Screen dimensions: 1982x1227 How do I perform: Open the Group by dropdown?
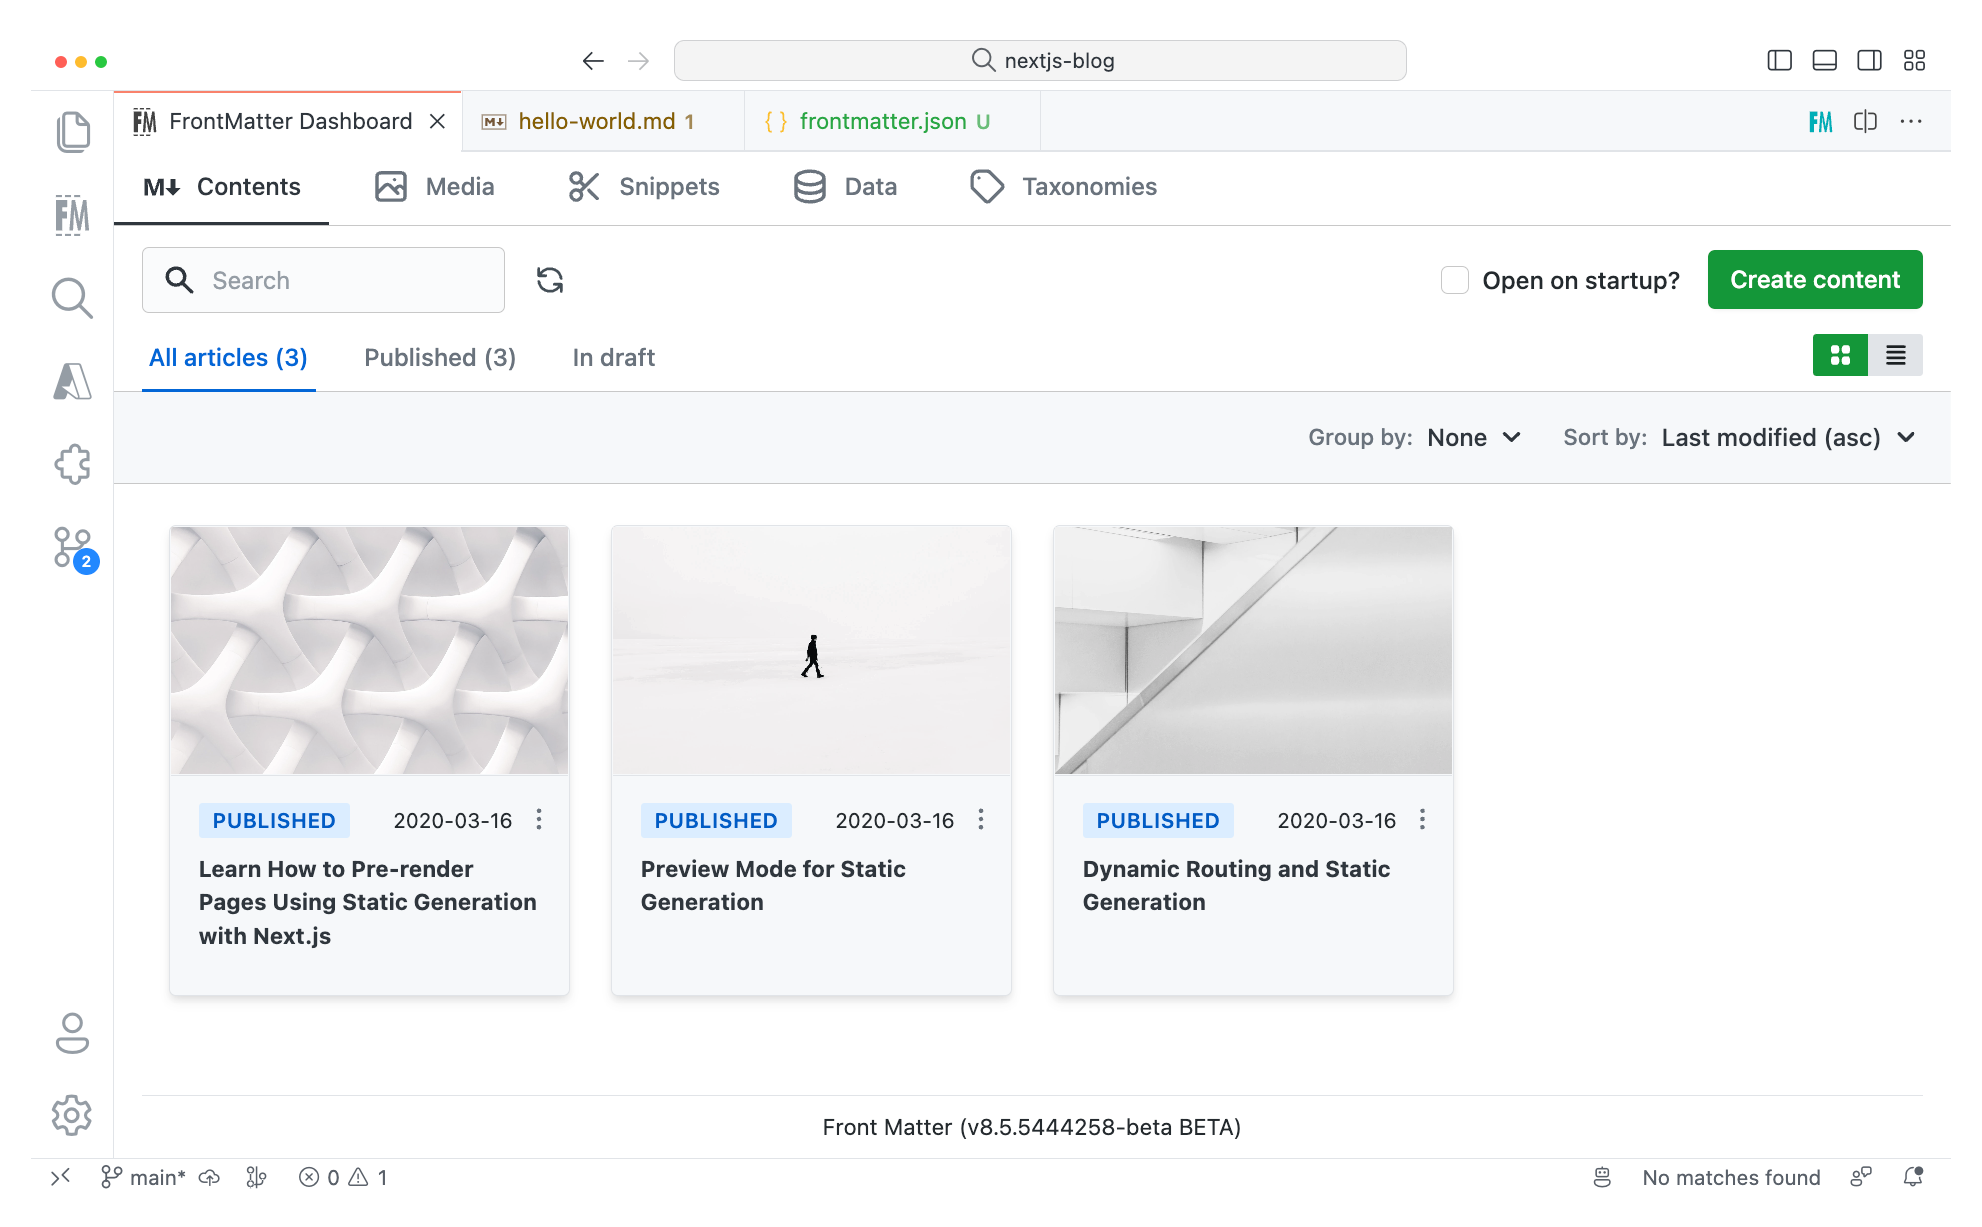[1472, 437]
